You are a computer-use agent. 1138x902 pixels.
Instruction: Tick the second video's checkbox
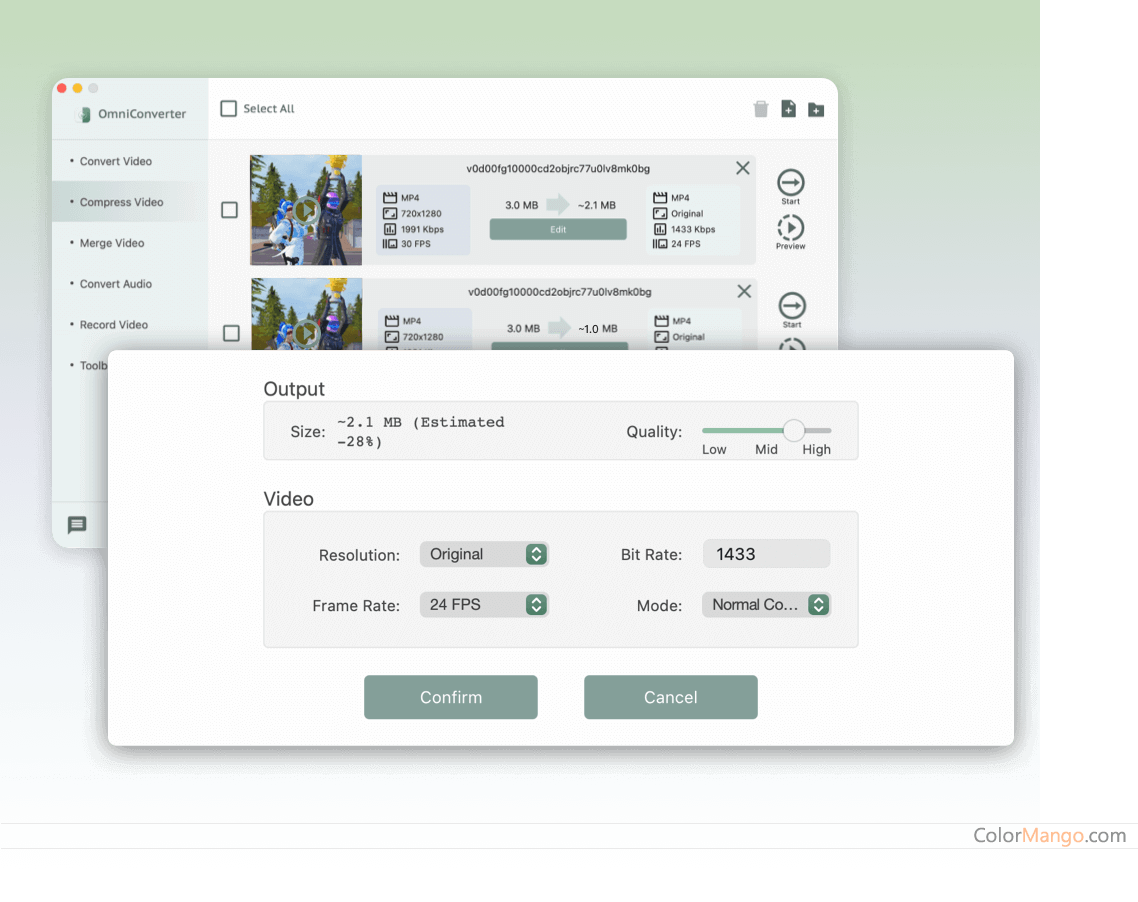coord(231,333)
